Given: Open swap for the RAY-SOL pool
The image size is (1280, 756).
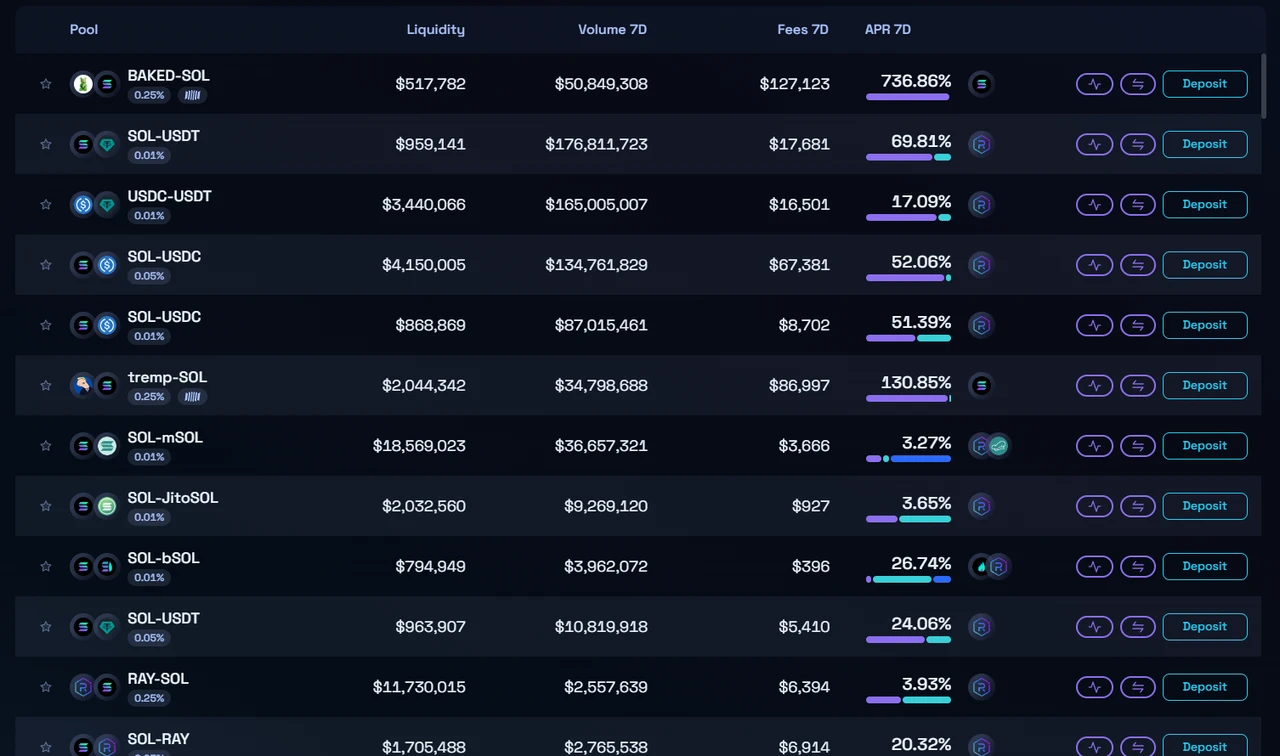Looking at the screenshot, I should [x=1138, y=687].
